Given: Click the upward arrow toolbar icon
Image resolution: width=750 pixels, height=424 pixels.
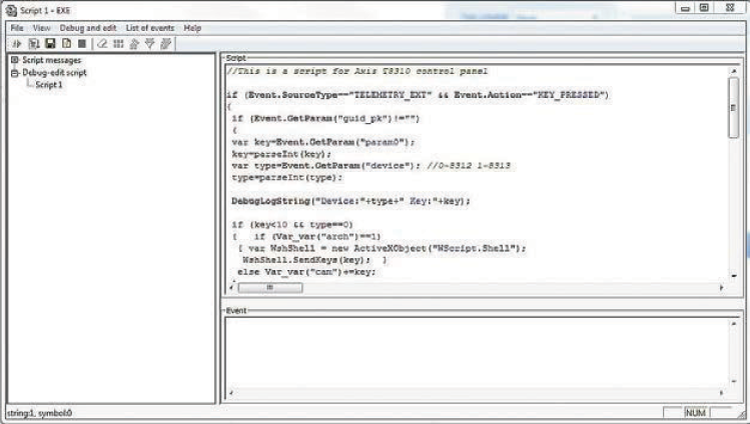Looking at the screenshot, I should (x=134, y=44).
